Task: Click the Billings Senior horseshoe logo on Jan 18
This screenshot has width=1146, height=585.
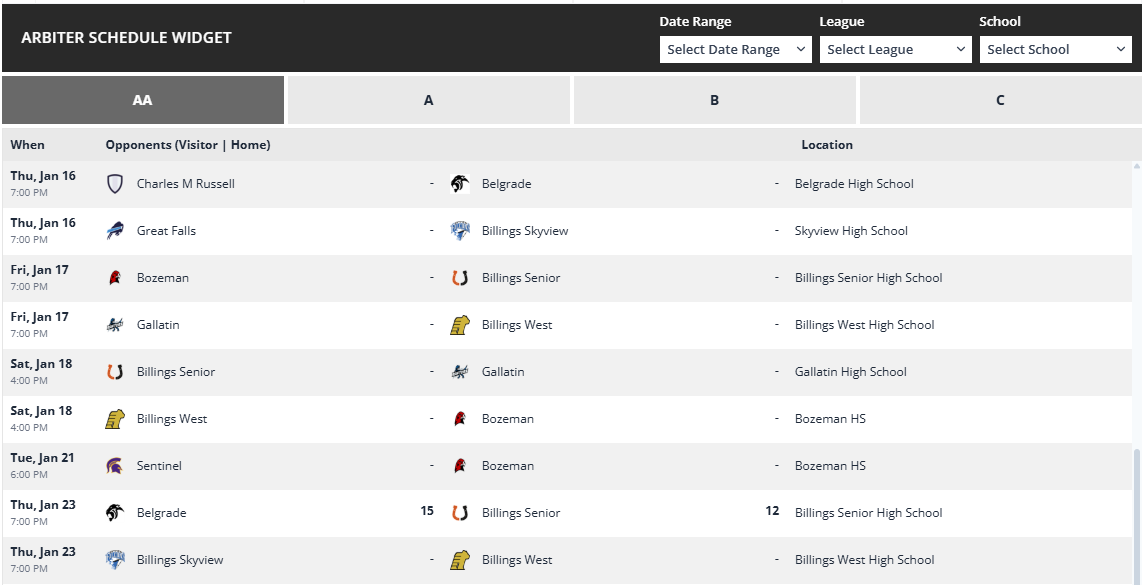Action: [115, 371]
